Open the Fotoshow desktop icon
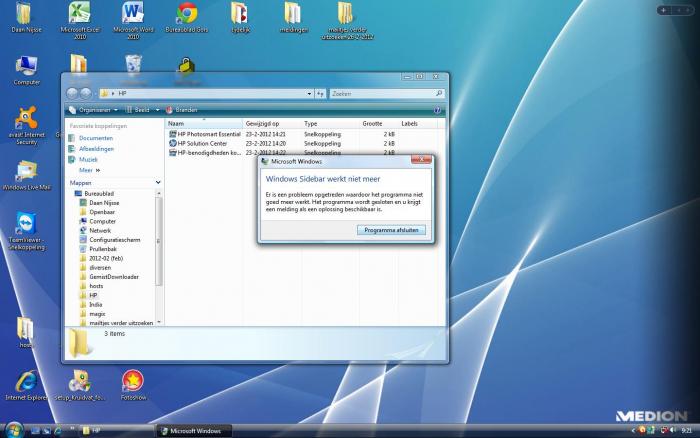The height and width of the screenshot is (438, 700). click(x=133, y=386)
